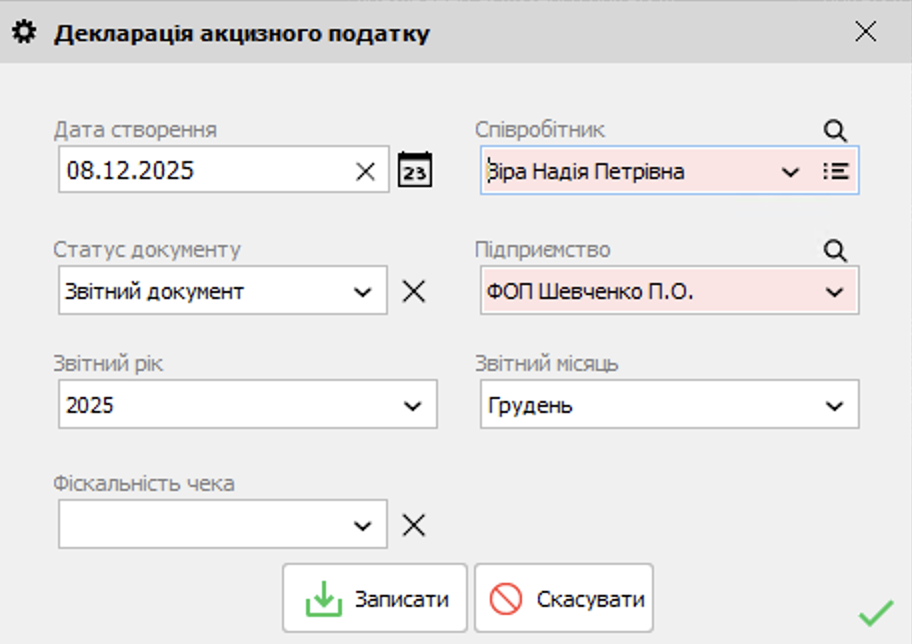Viewport: 912px width, 644px height.
Task: Clear the Фіскальність чека field
Action: pos(413,523)
